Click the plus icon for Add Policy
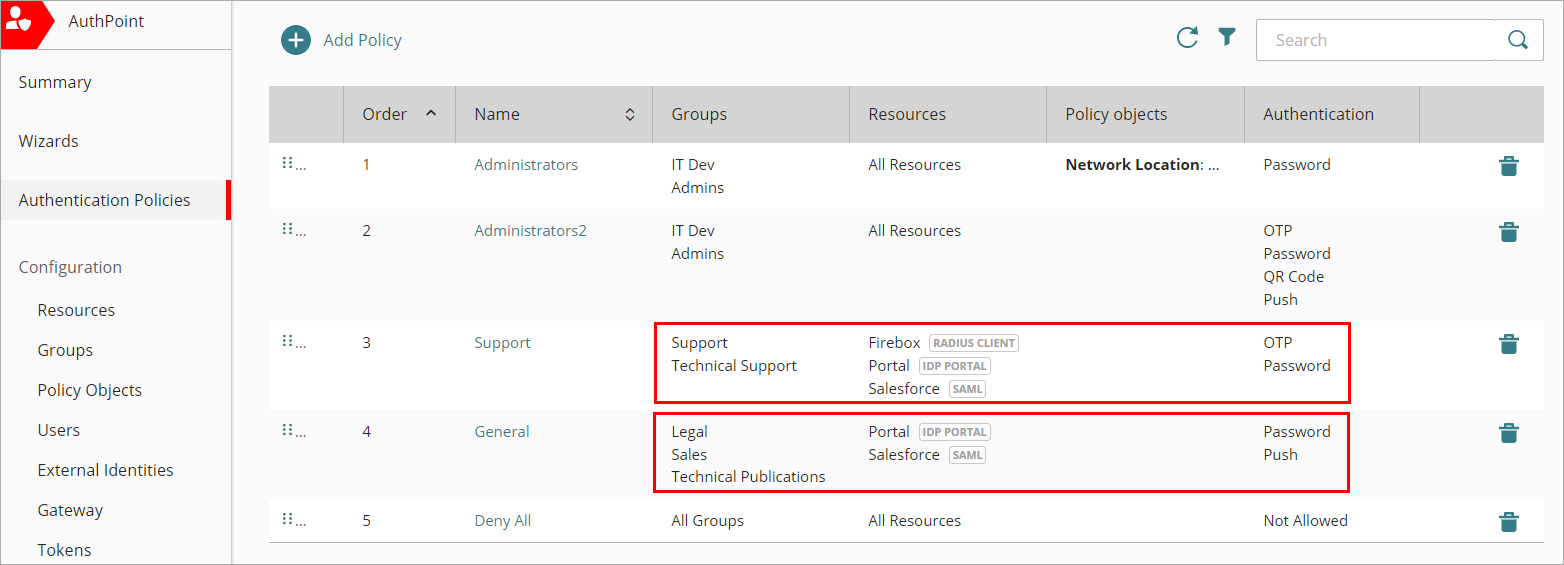Viewport: 1564px width, 565px height. [x=296, y=40]
